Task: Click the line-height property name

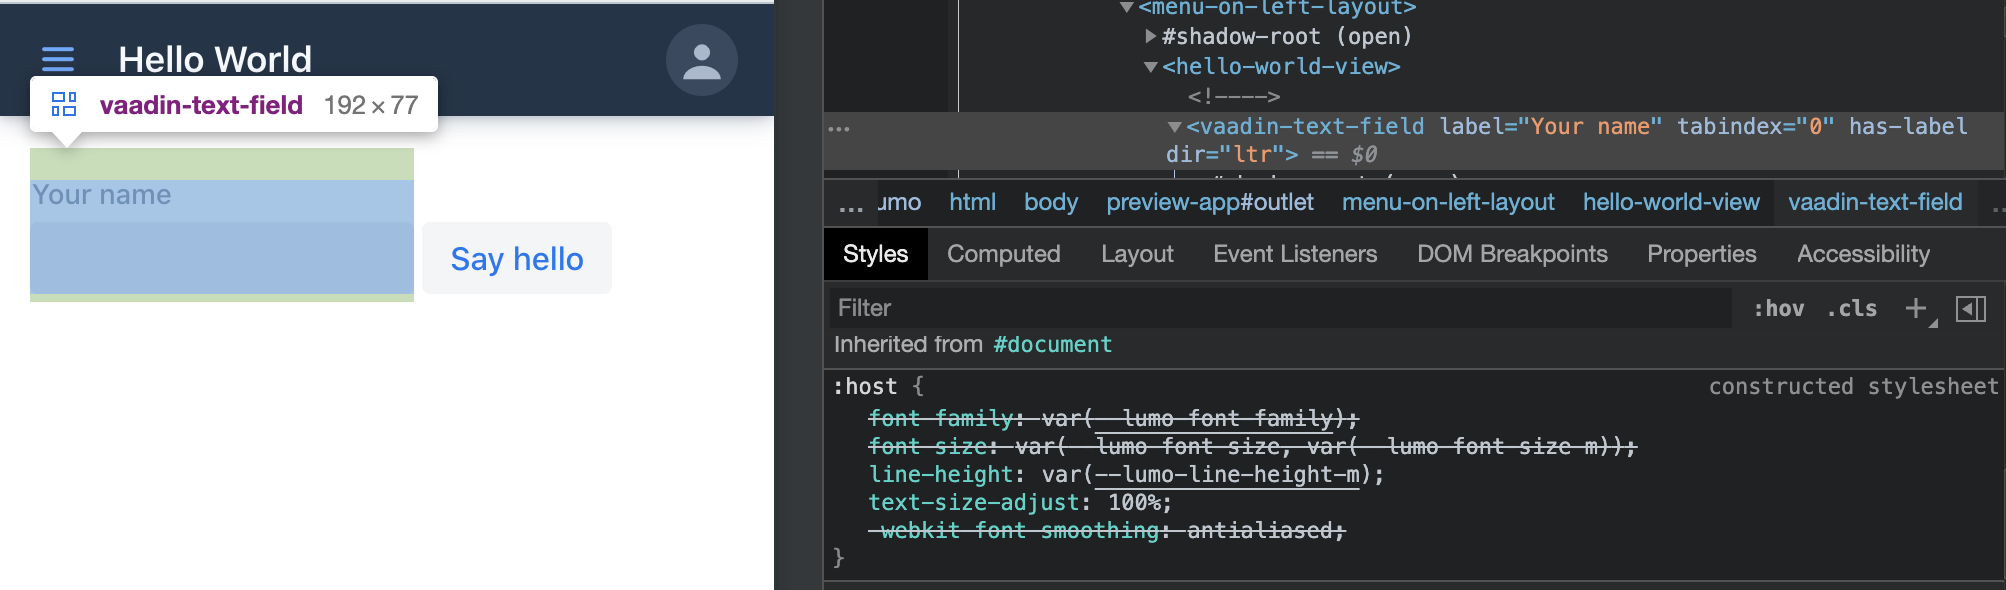Action: 940,475
